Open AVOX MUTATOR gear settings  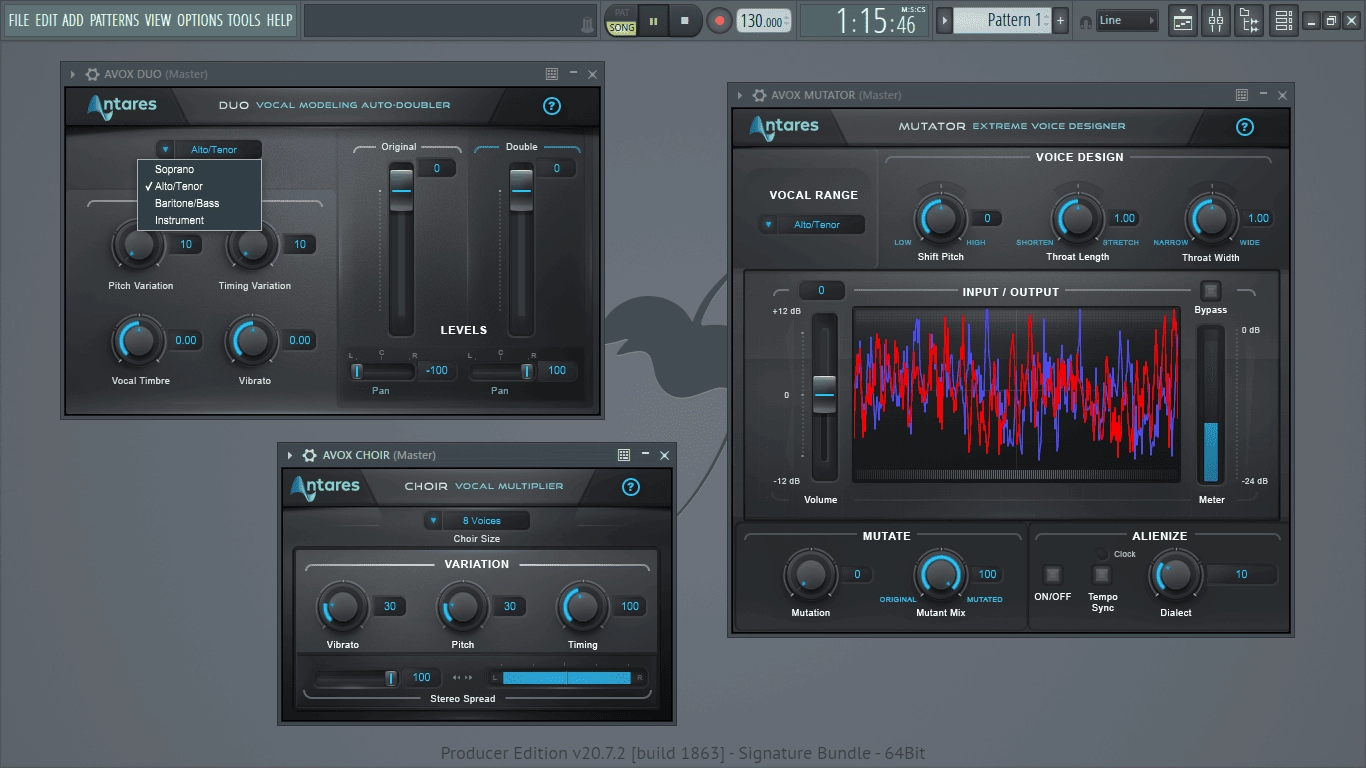759,95
